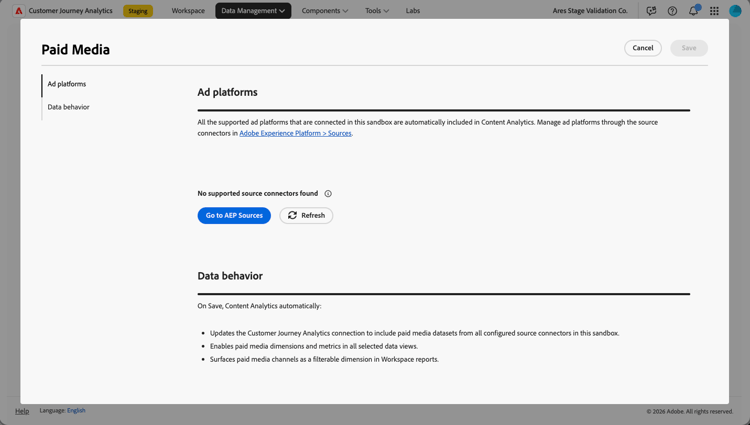Change language via English link

click(x=76, y=410)
